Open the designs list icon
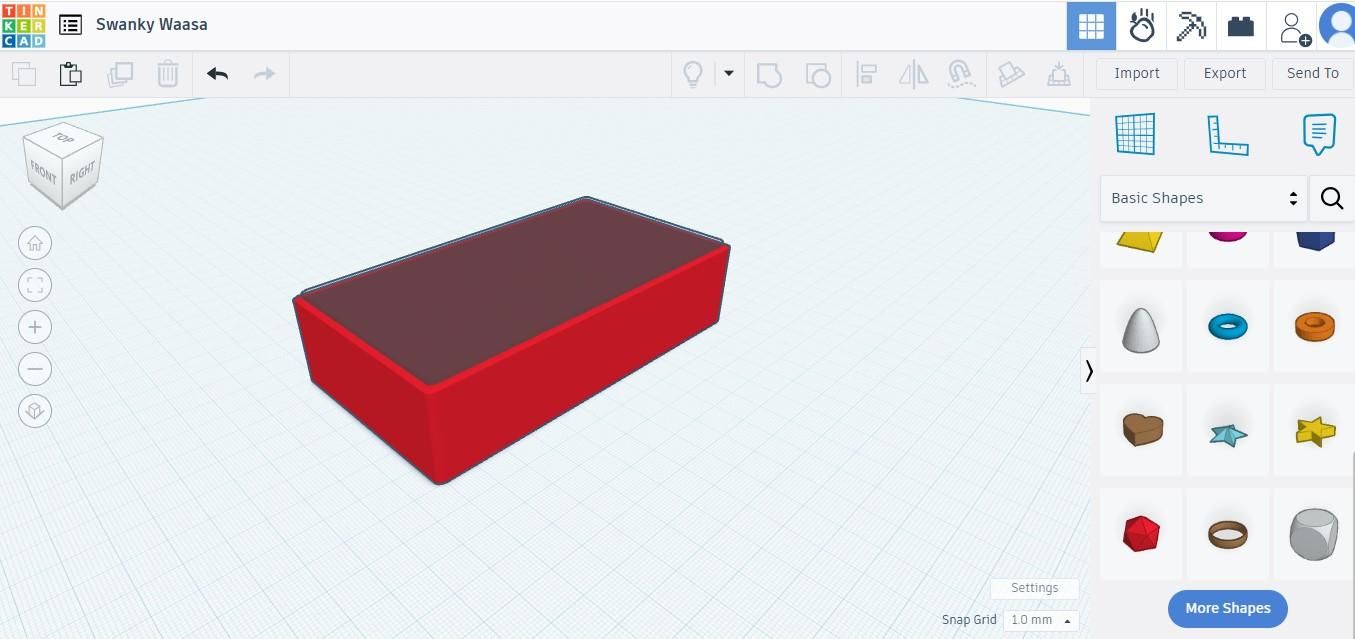 point(70,25)
